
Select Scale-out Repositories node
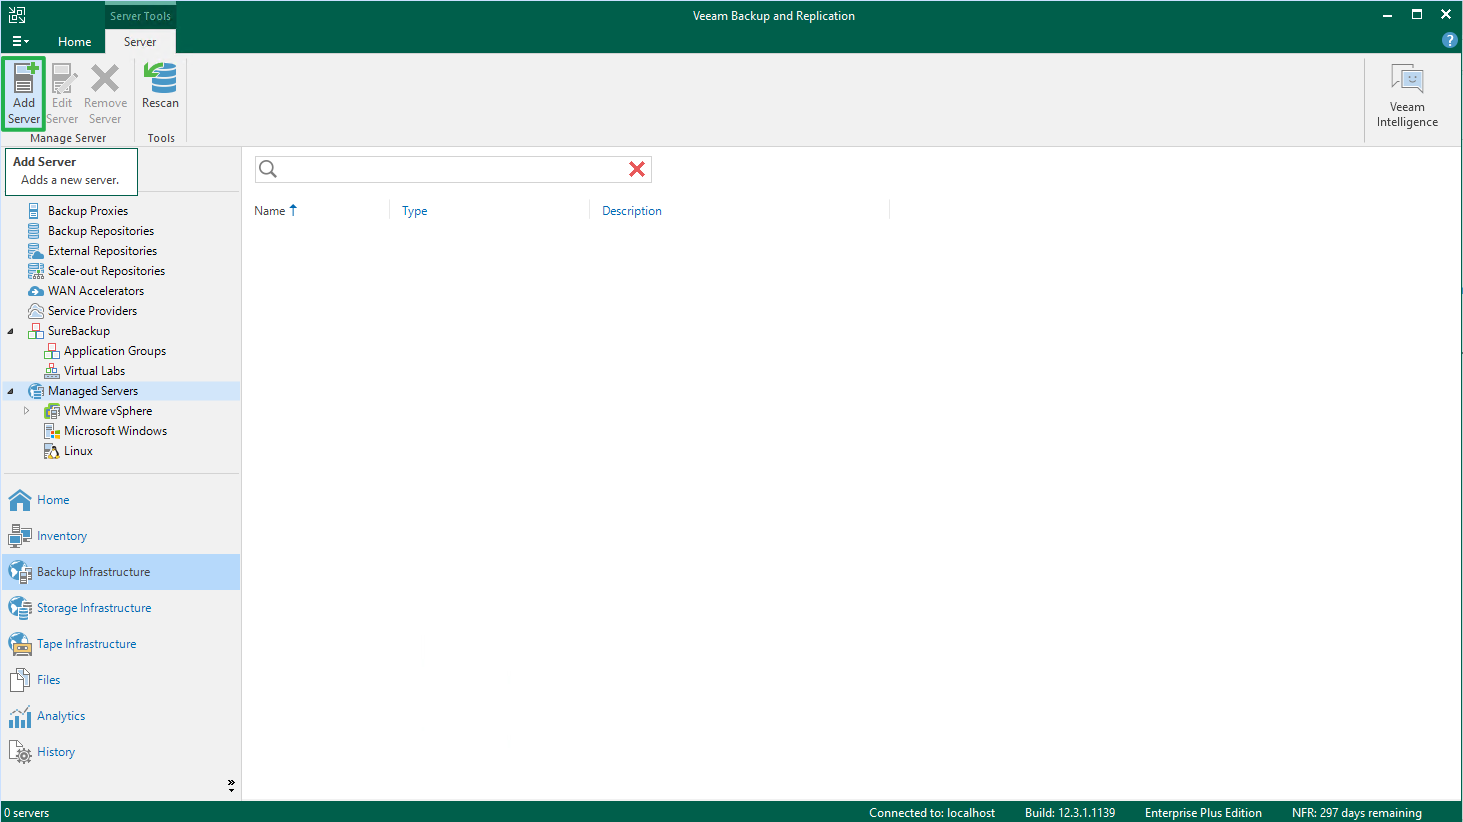point(106,271)
